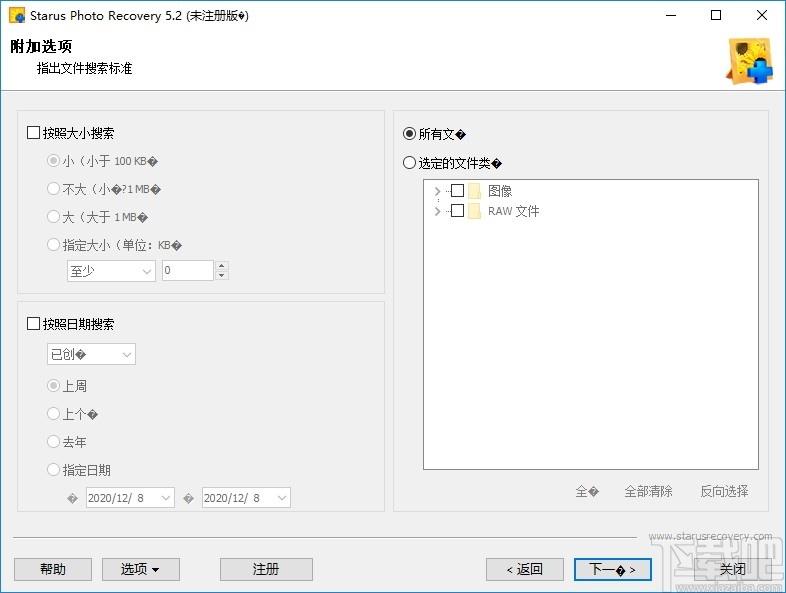Choose the 大 size radio over 1 MB
This screenshot has height=593, width=786.
click(x=53, y=217)
